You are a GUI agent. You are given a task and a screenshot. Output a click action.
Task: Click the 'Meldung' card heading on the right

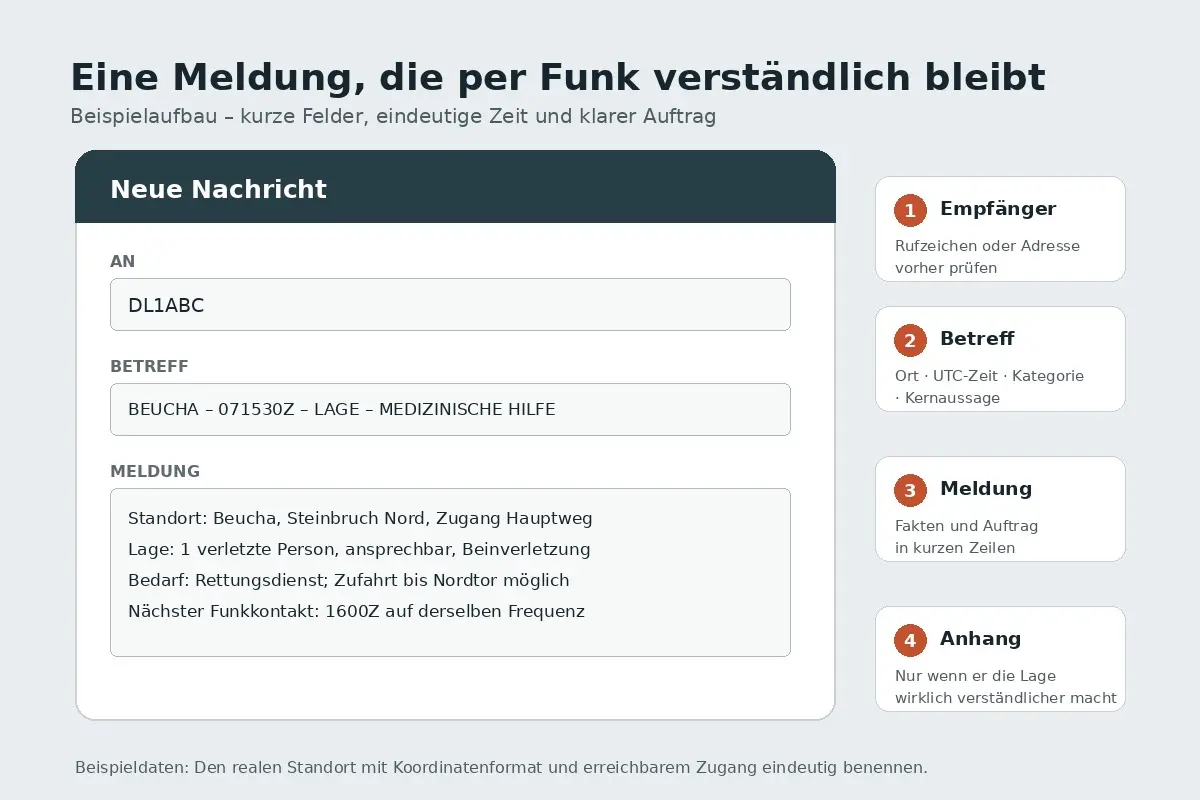click(986, 489)
